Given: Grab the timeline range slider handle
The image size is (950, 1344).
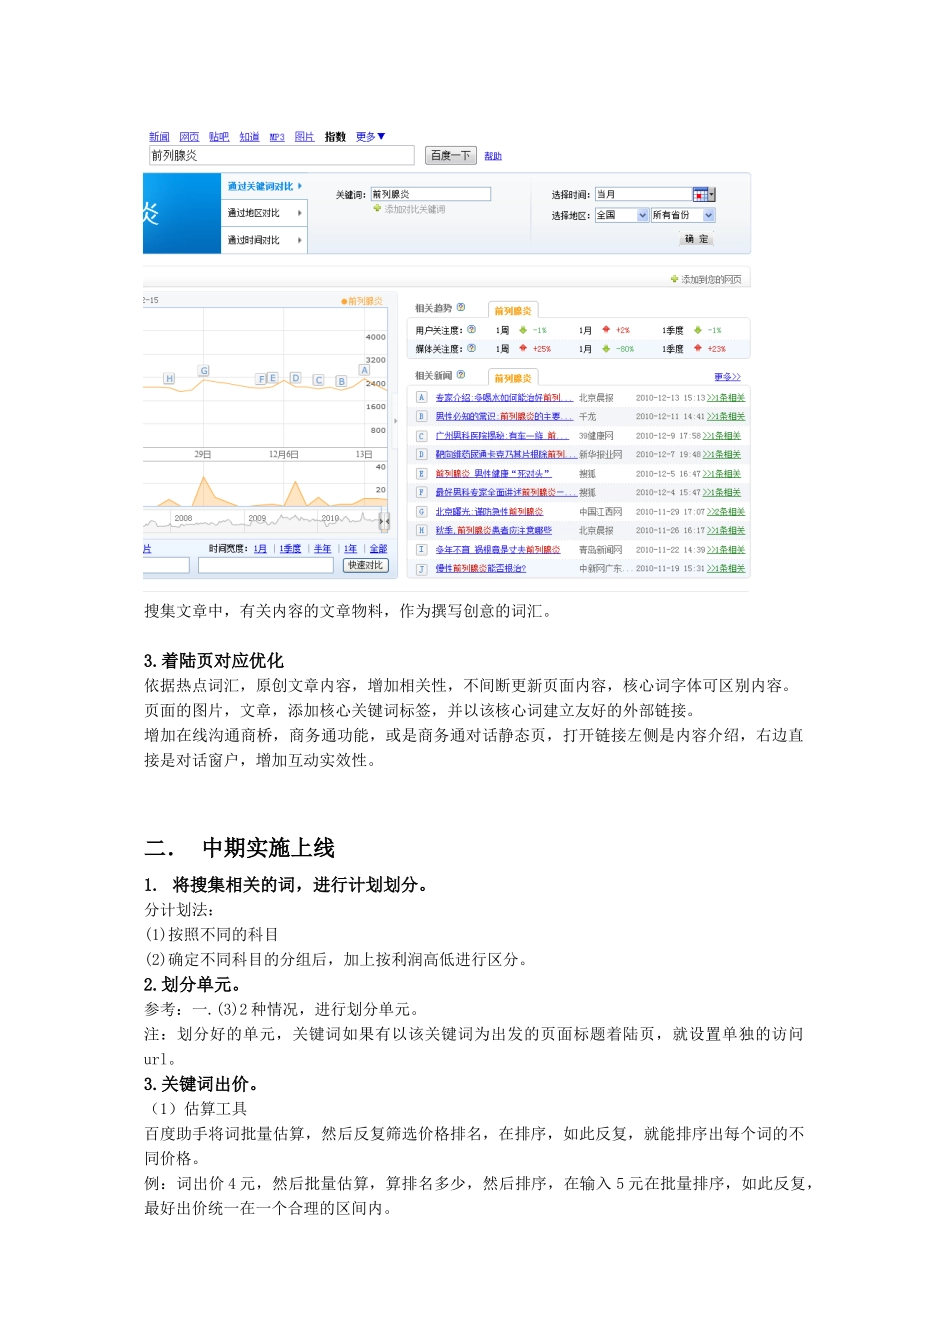Looking at the screenshot, I should click(x=384, y=521).
